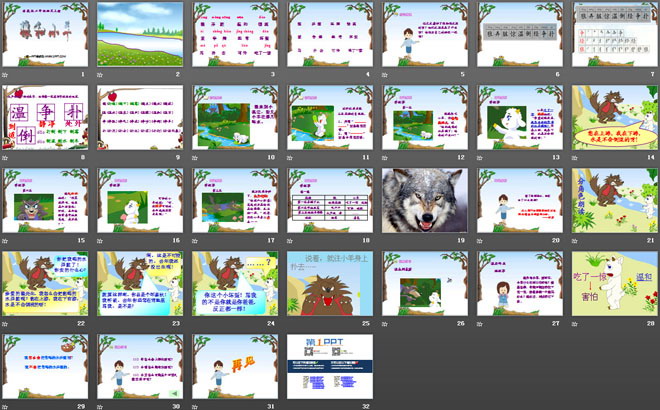Select slide 29 with the bird nest
Screen dimensions: 660x410
[x=45, y=367]
